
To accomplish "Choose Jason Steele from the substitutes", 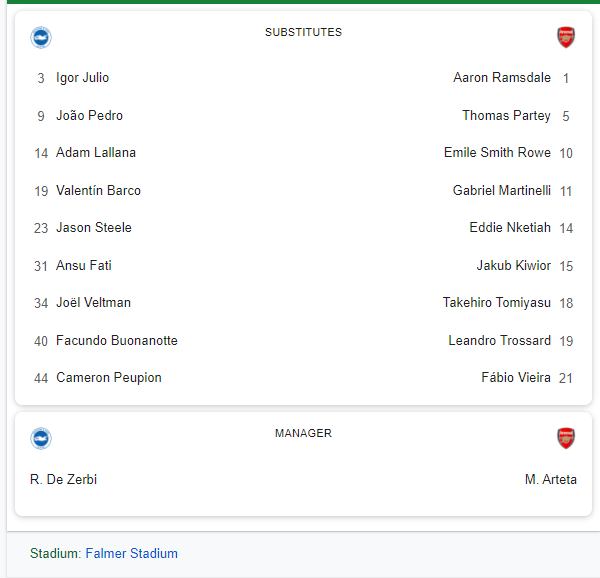I will pyautogui.click(x=94, y=228).
